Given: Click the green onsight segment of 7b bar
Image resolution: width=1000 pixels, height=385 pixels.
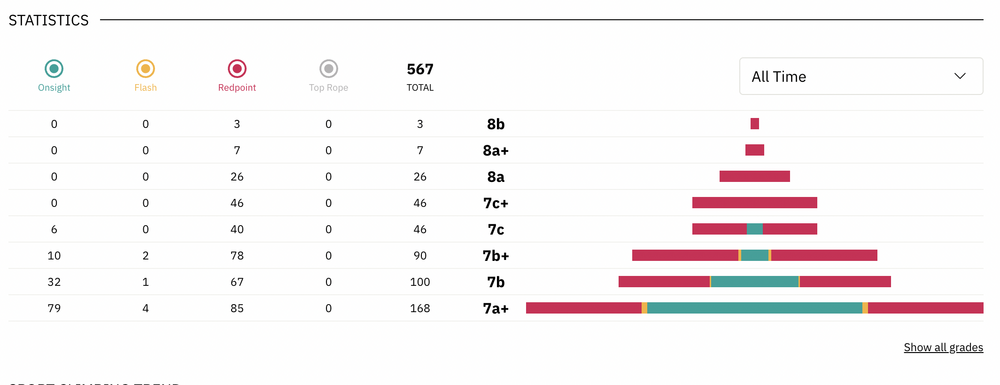Looking at the screenshot, I should click(x=754, y=282).
